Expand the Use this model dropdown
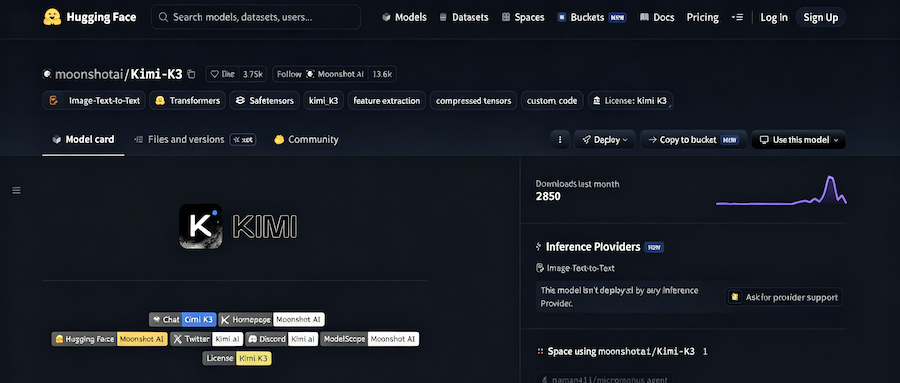The image size is (900, 383). (798, 140)
